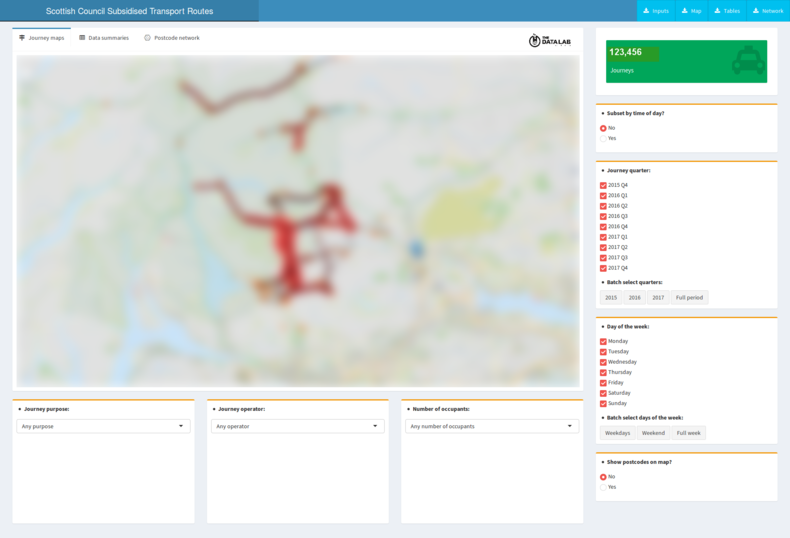Uncheck the 2015 Q4 journey quarter
Screen dimensions: 790x538
coord(603,185)
